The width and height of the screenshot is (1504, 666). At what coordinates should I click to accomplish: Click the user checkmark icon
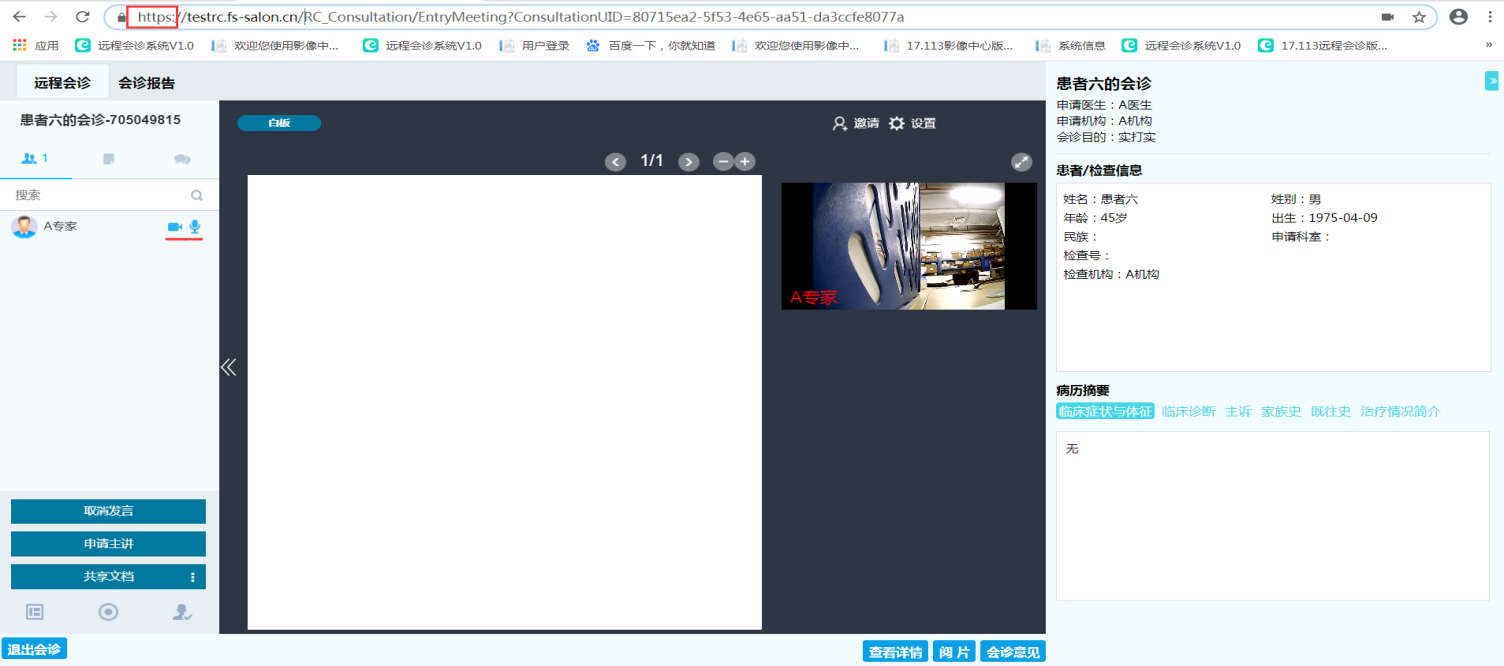(x=182, y=612)
